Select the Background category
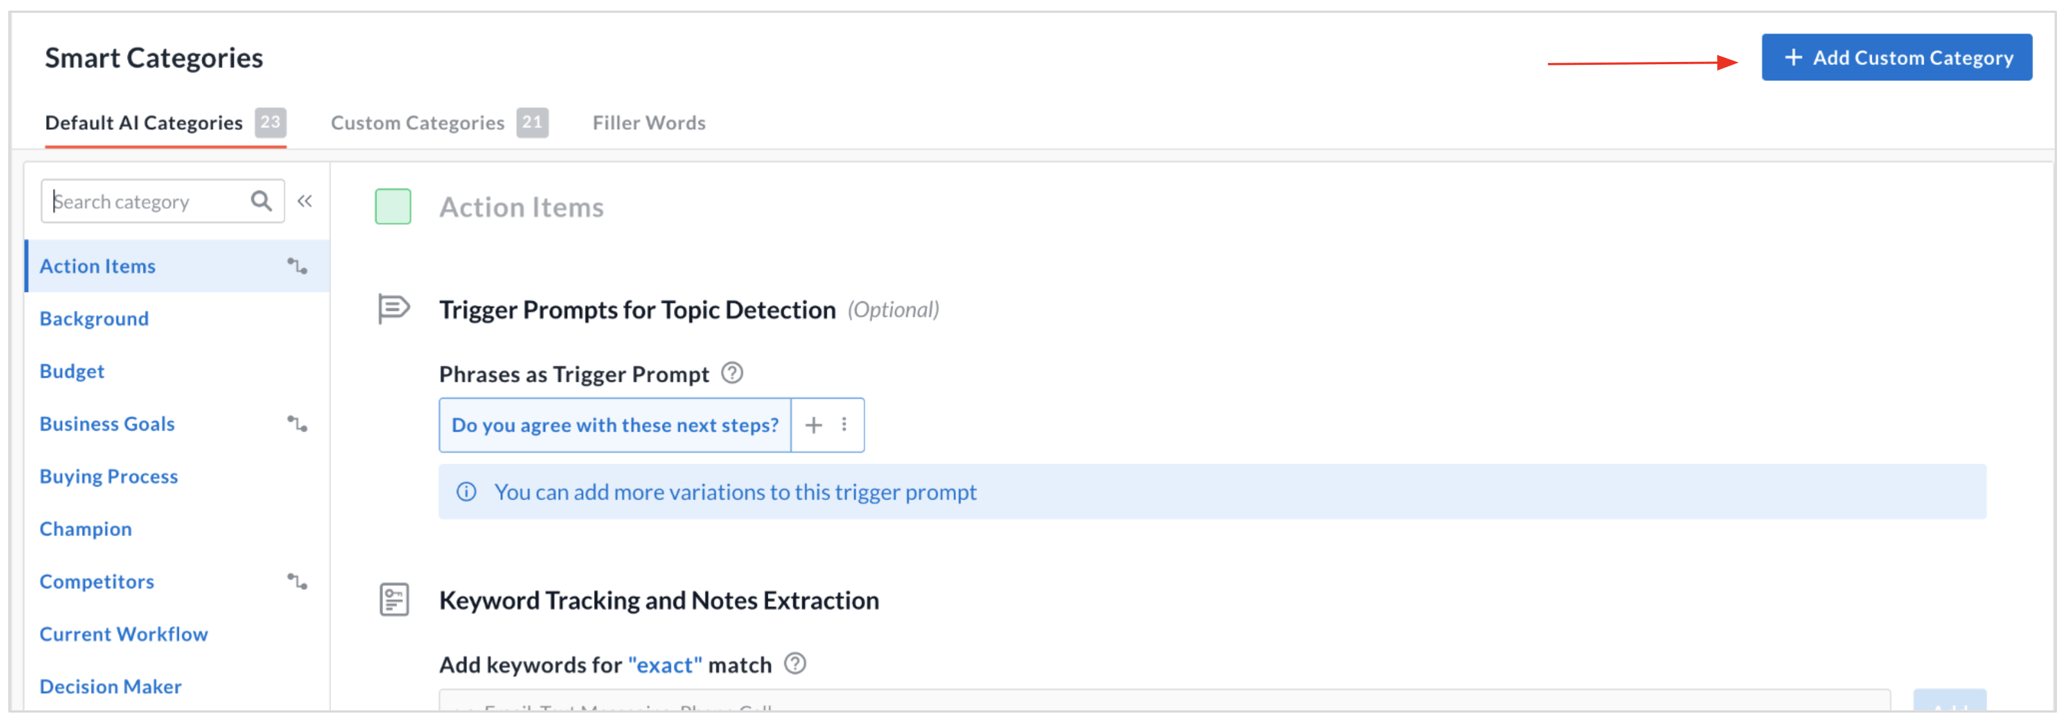The height and width of the screenshot is (722, 2064). 93,318
